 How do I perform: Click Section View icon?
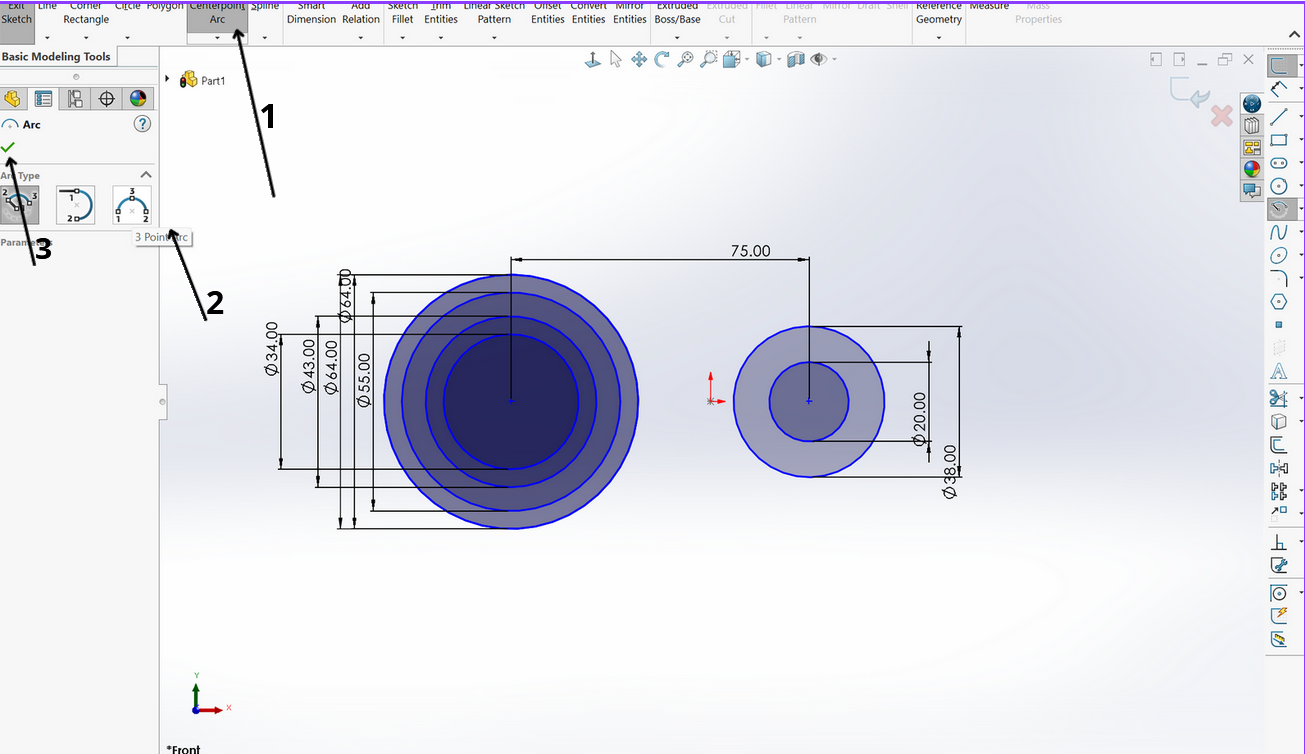[796, 60]
